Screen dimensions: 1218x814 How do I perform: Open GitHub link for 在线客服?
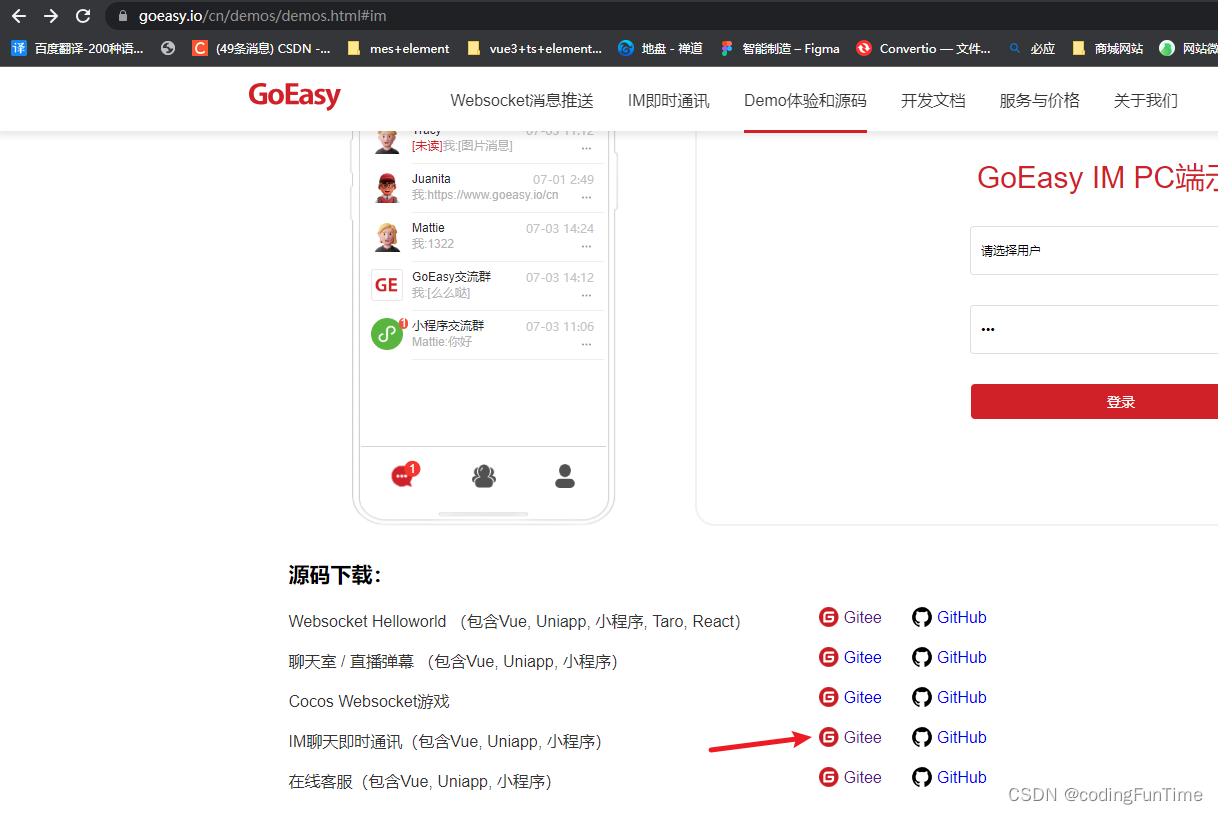pos(950,777)
